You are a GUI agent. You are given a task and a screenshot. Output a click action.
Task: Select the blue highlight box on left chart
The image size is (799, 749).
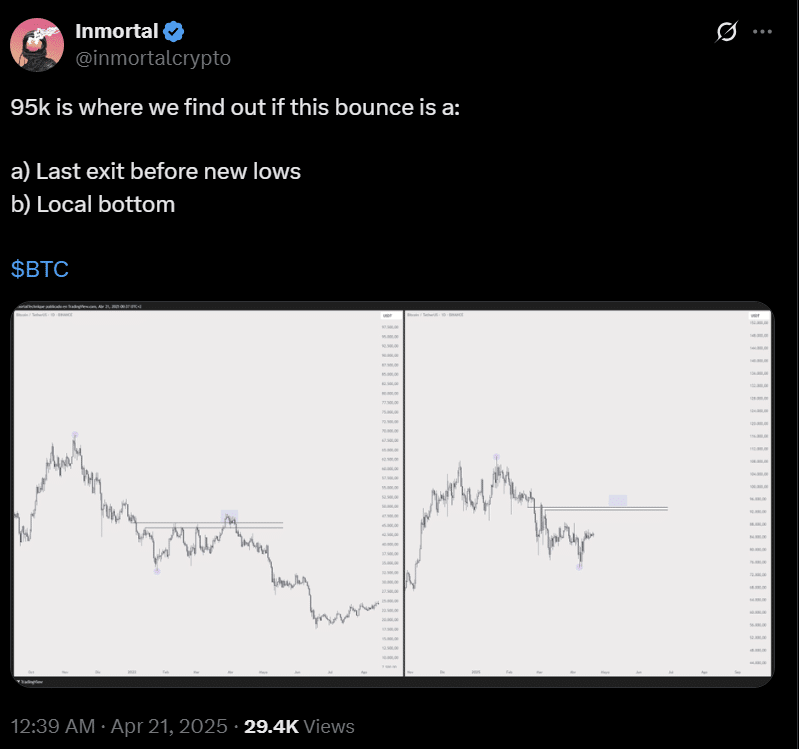230,515
